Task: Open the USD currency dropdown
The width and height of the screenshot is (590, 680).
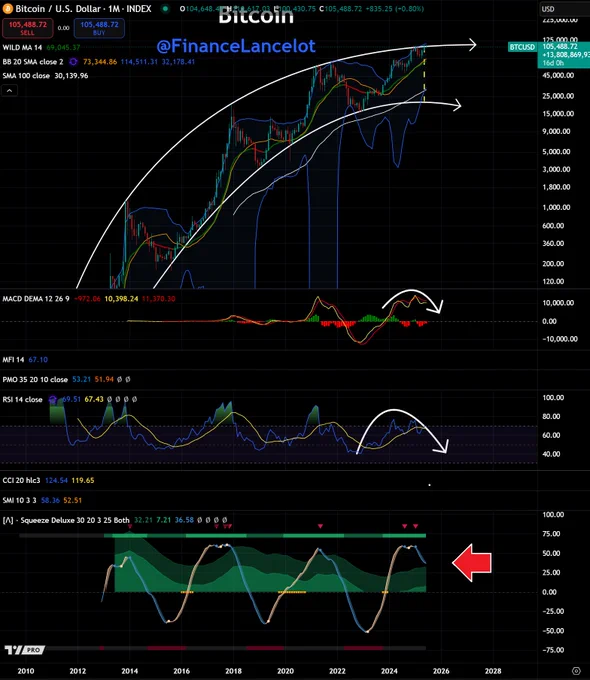Action: point(564,9)
